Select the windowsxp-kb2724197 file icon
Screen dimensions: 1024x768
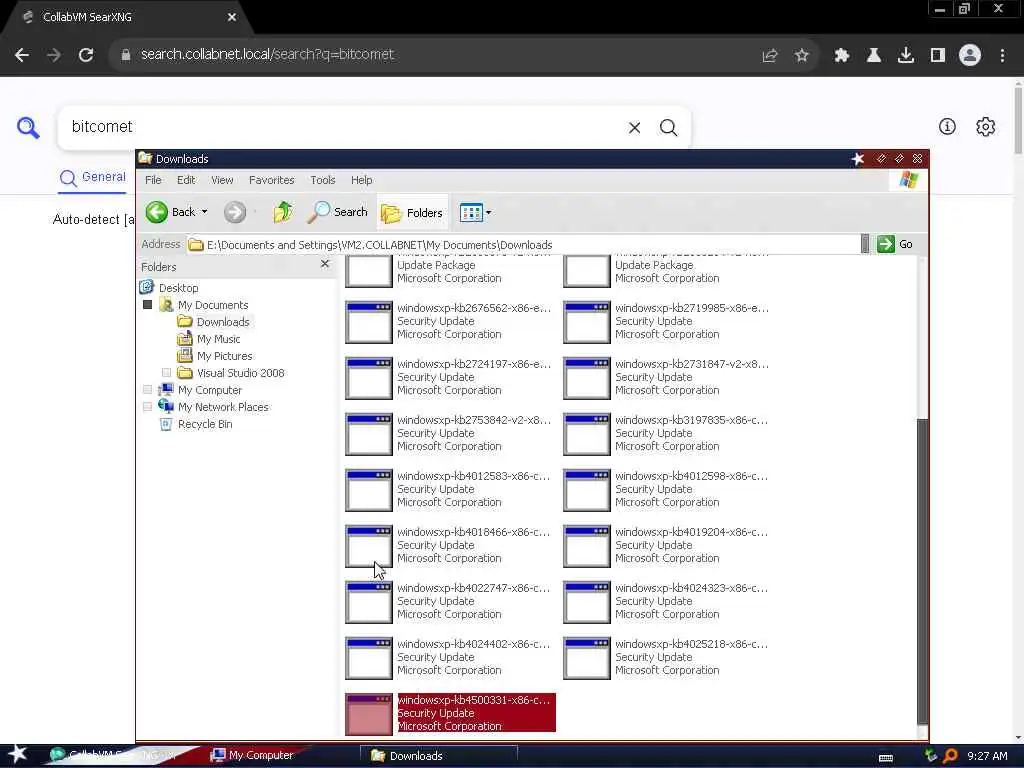pos(369,378)
